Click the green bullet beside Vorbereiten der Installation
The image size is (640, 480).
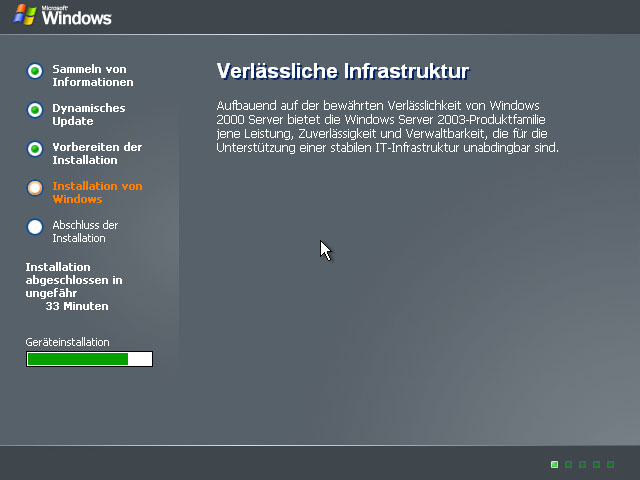click(35, 149)
